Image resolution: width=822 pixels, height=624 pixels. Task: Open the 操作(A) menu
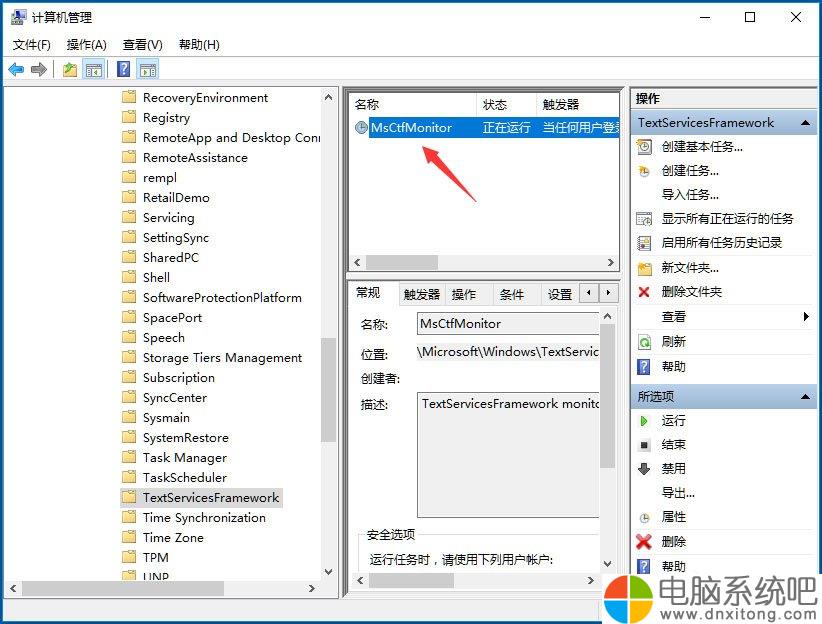(86, 45)
